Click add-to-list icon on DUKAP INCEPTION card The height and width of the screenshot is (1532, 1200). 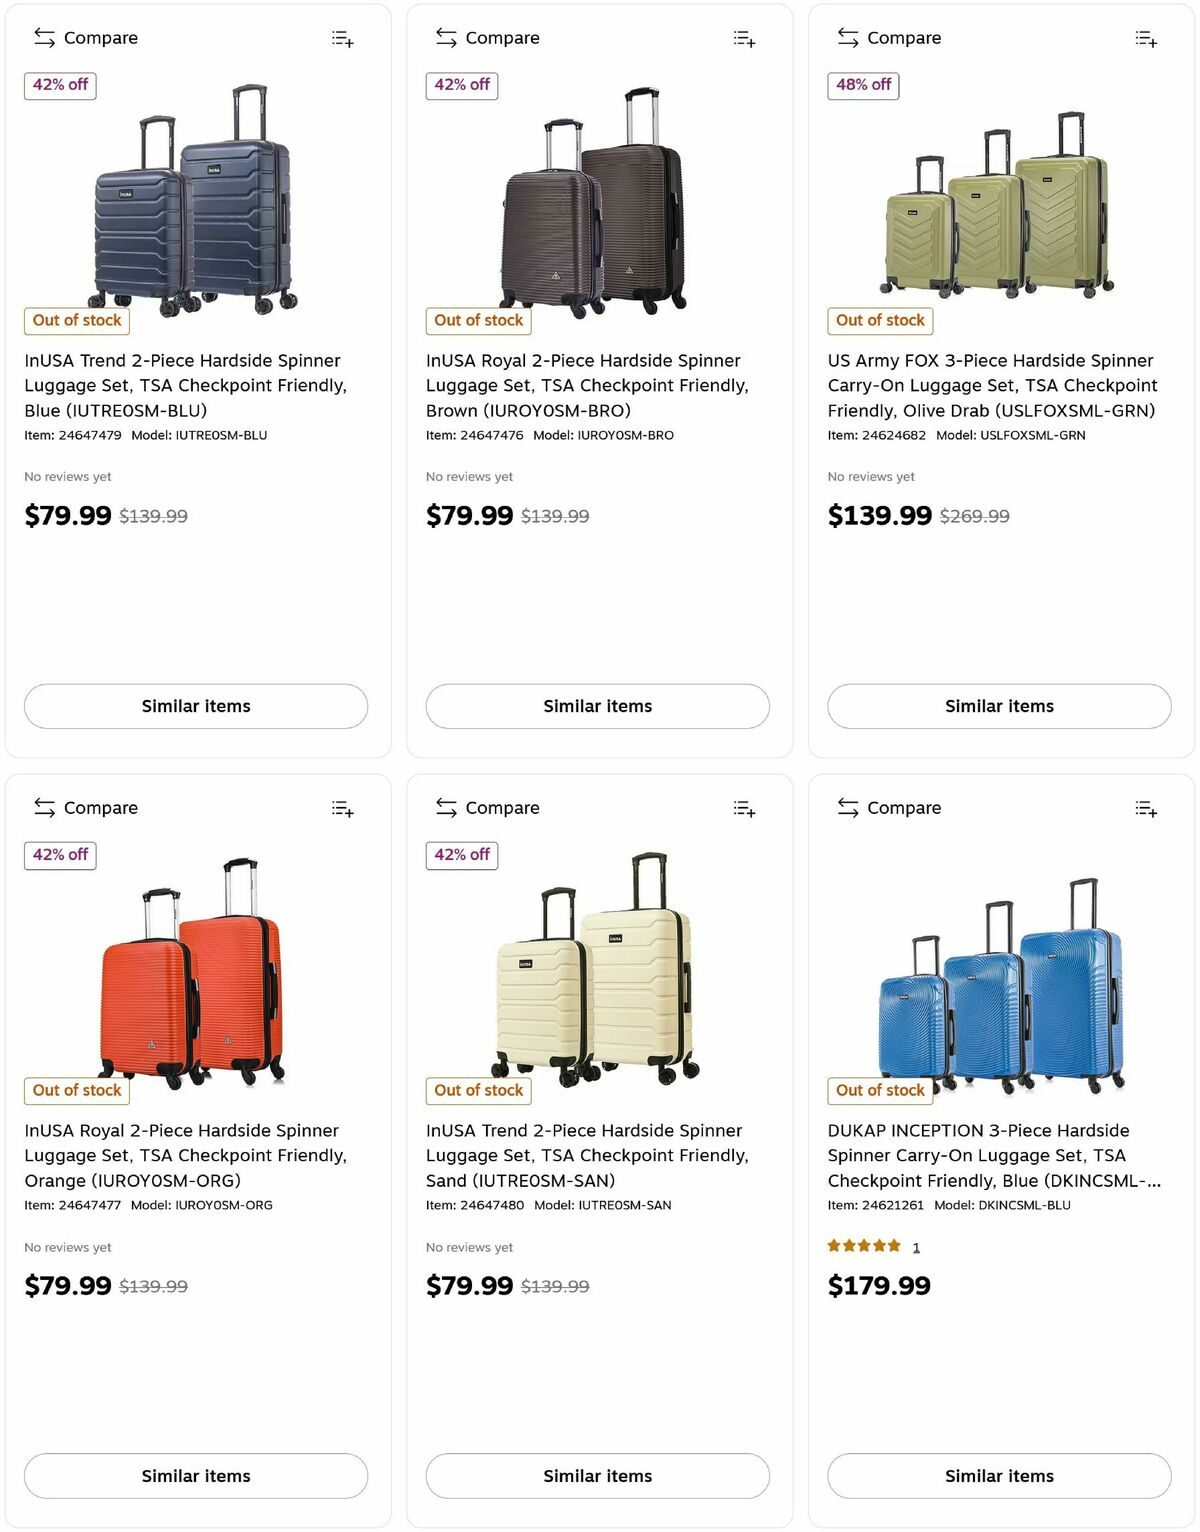click(x=1146, y=809)
